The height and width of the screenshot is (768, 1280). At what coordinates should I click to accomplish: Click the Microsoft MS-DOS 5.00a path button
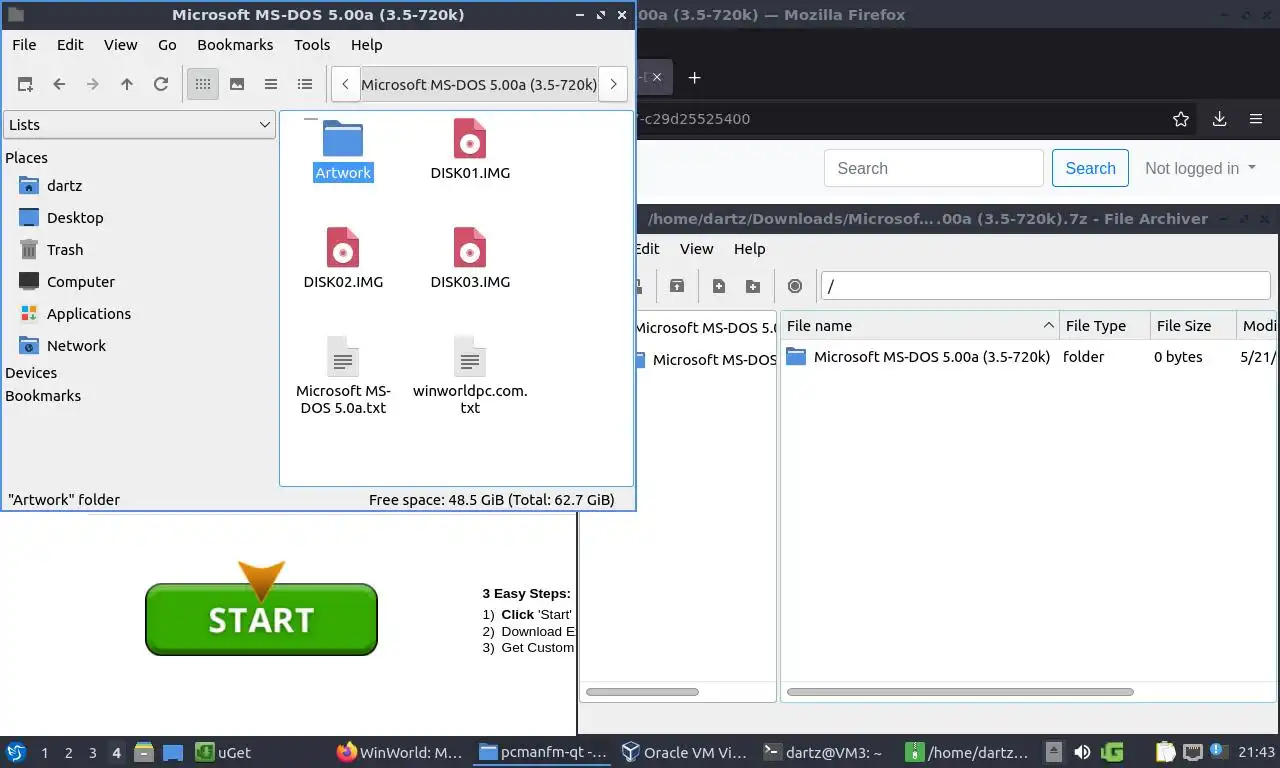point(479,85)
